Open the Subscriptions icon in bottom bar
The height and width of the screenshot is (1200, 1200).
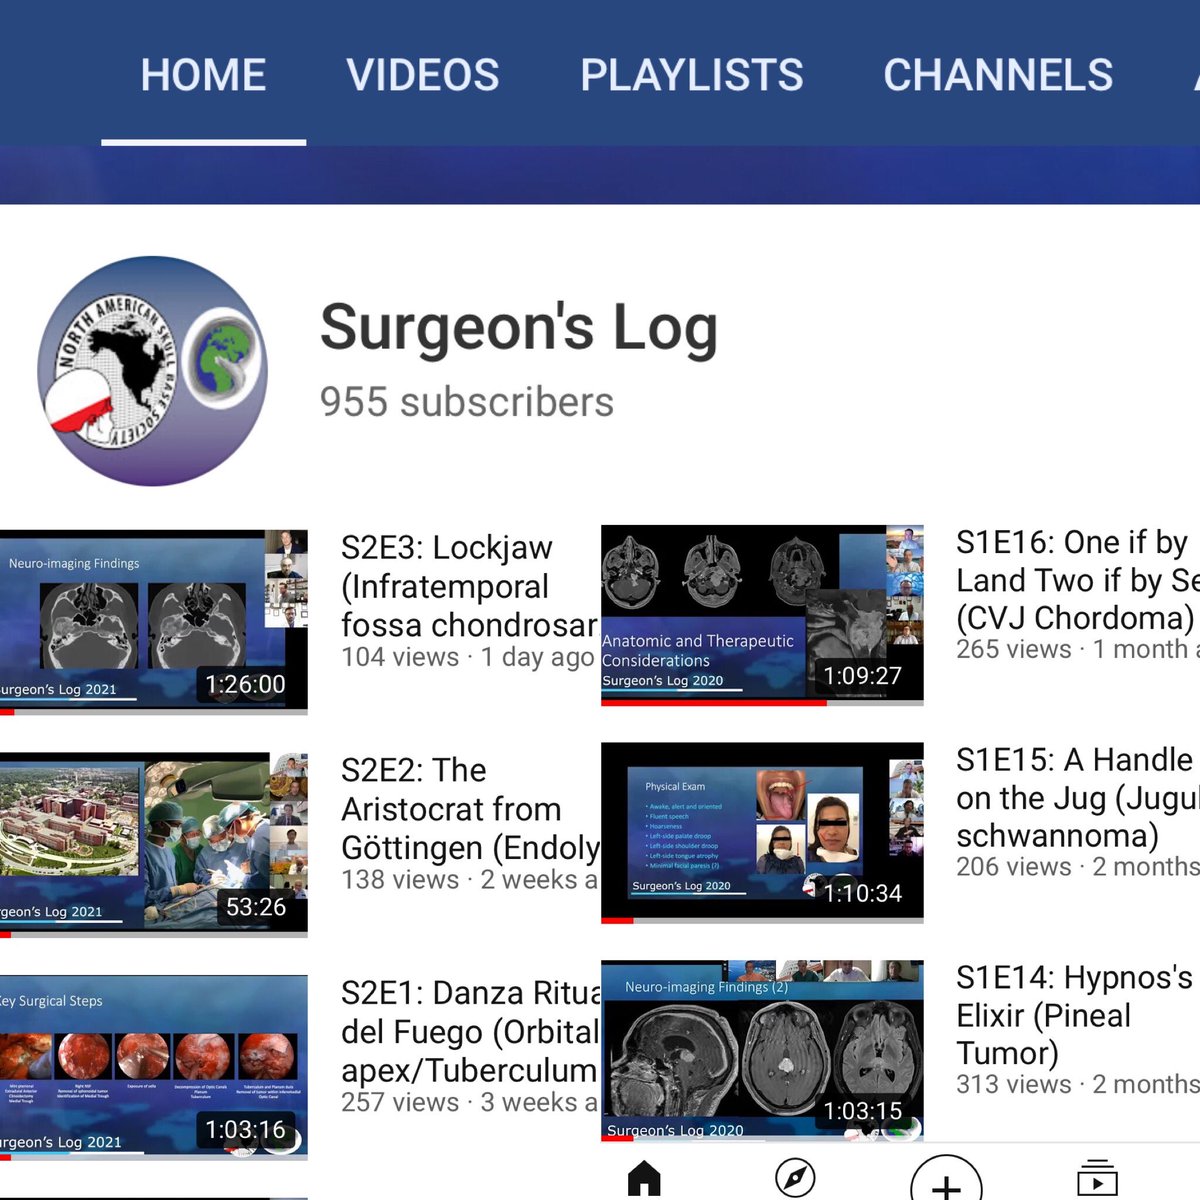coord(1097,1178)
